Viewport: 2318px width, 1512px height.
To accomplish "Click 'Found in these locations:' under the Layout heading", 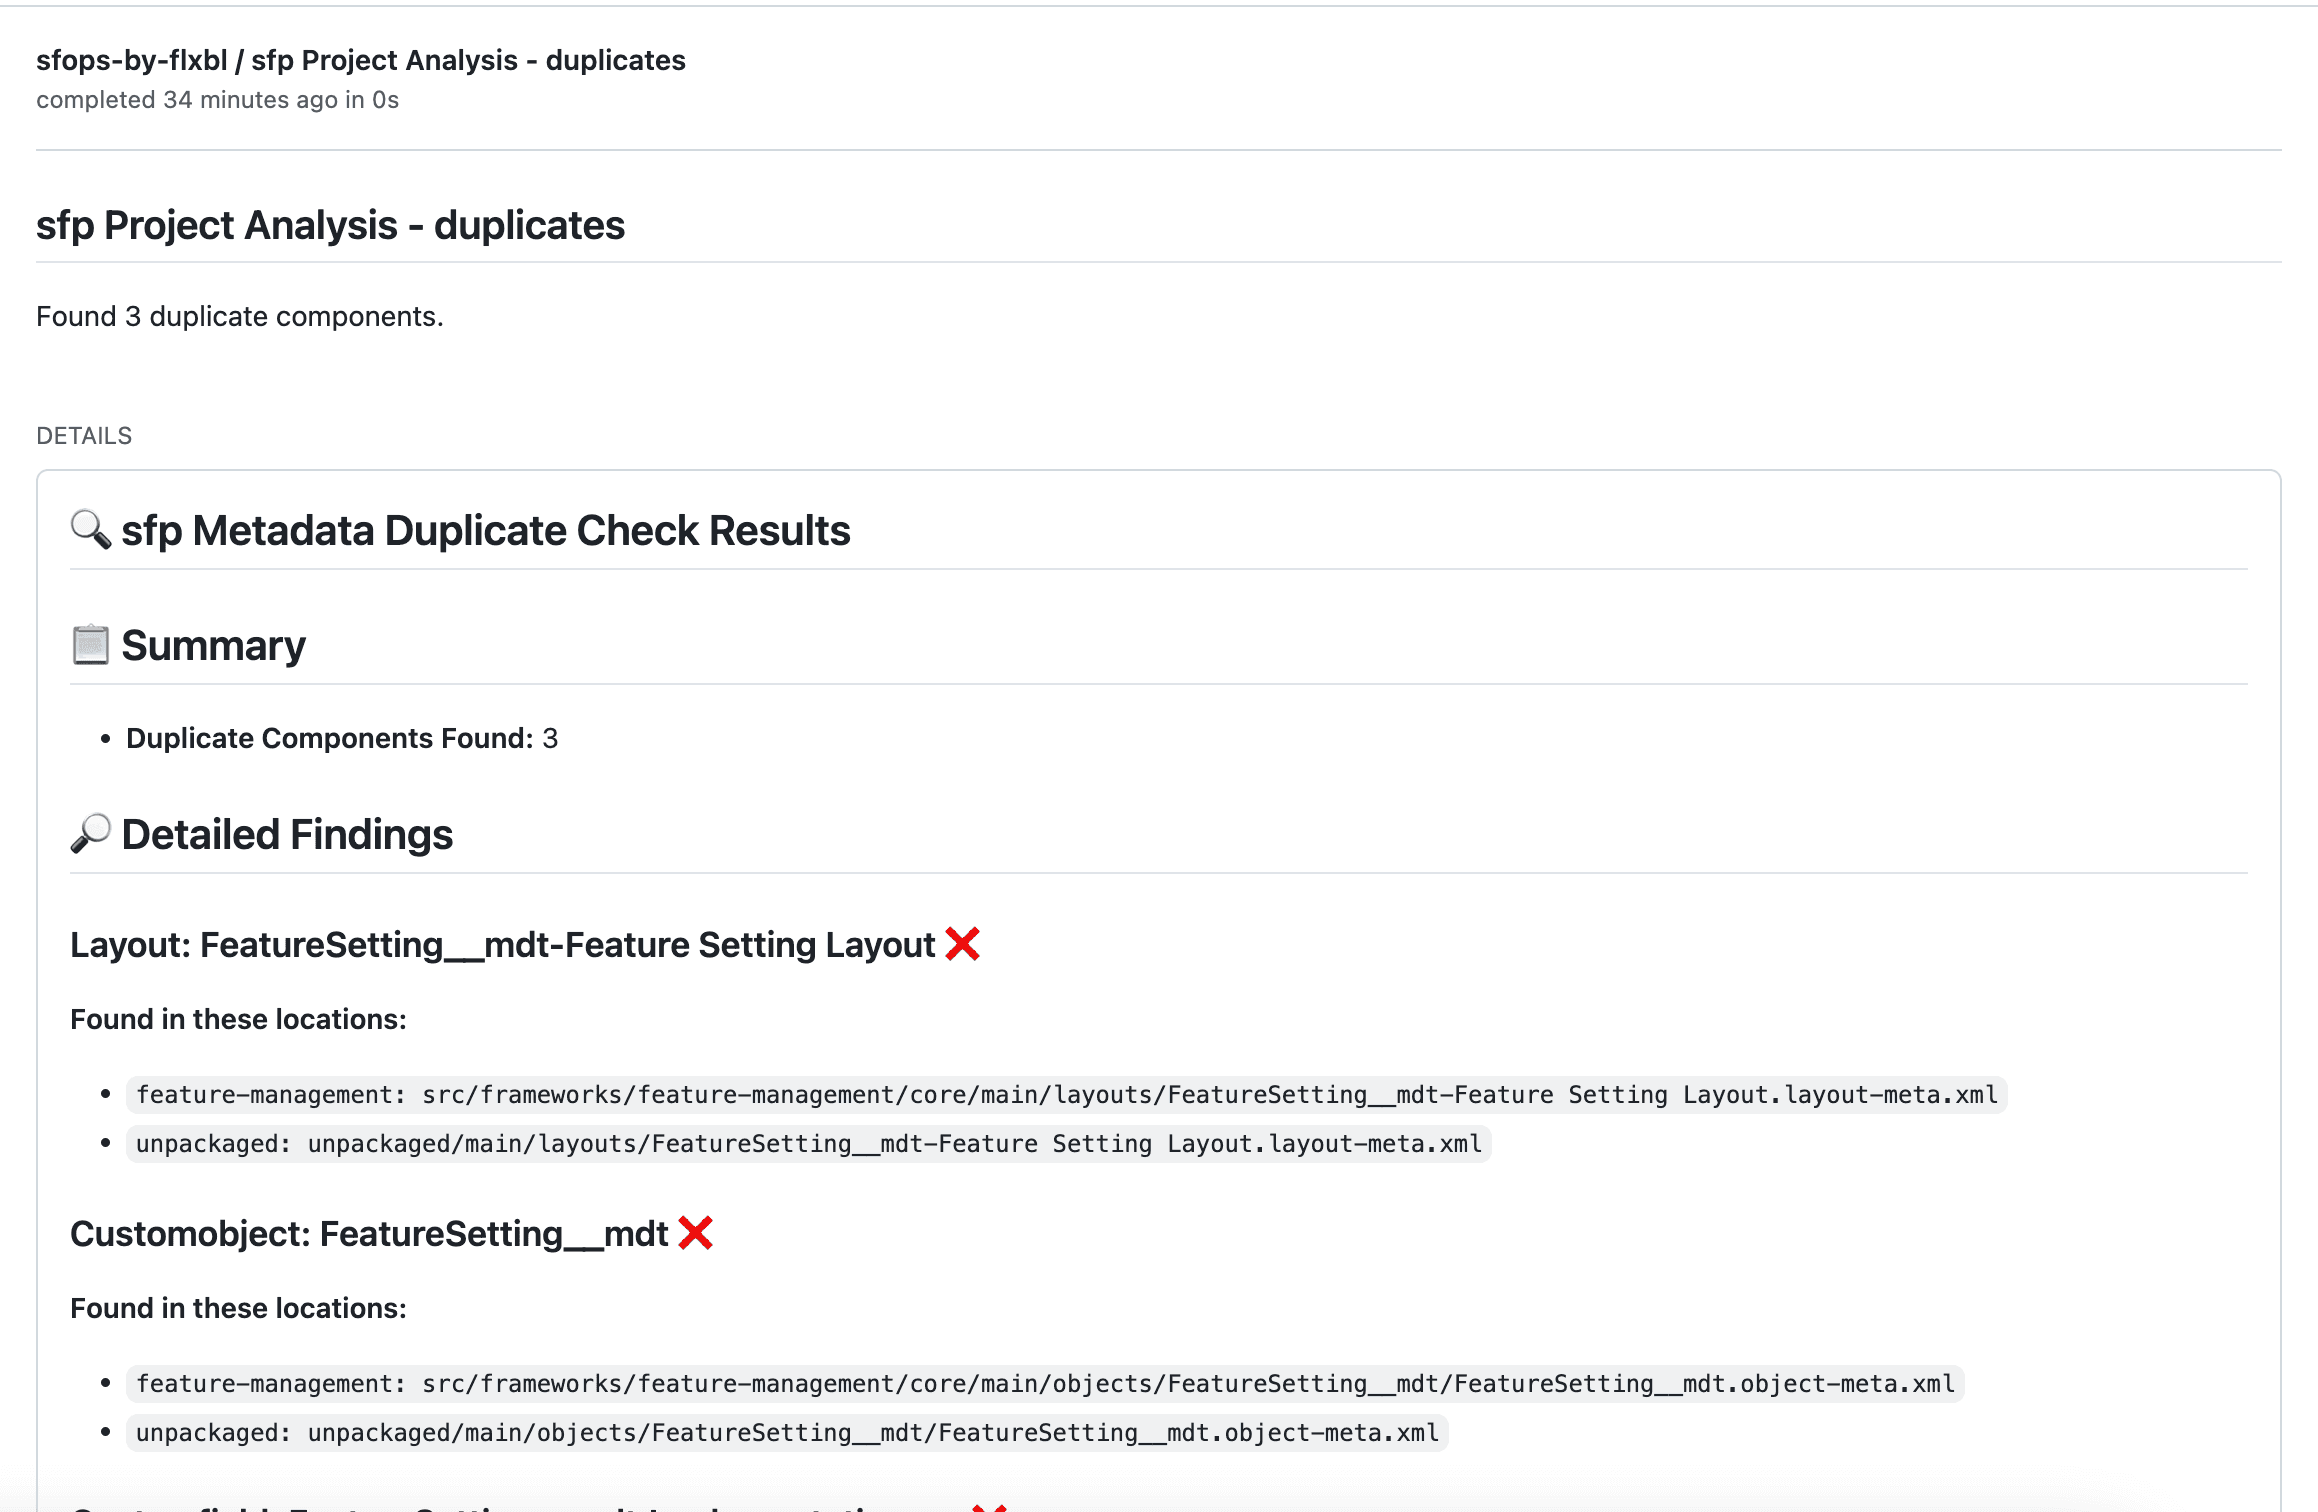I will tap(238, 1019).
